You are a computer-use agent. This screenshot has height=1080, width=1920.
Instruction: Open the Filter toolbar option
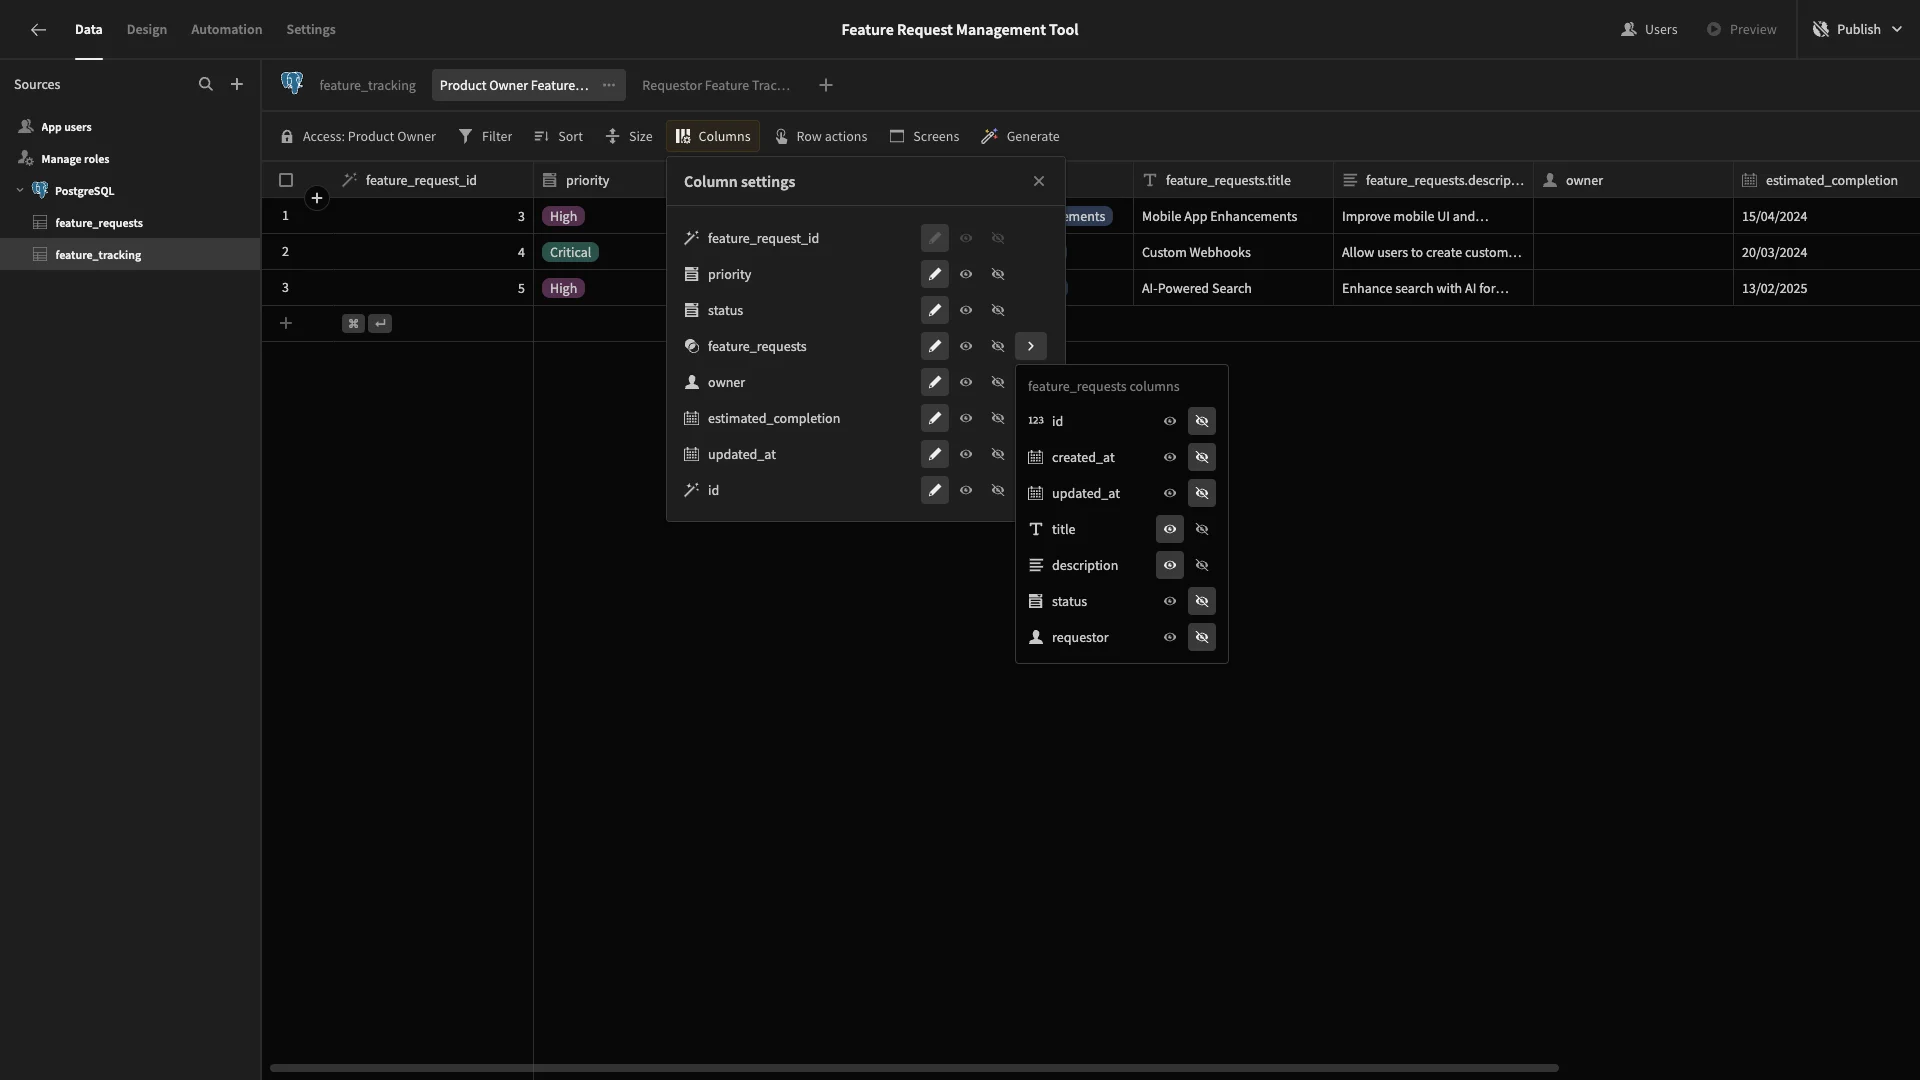(x=485, y=136)
